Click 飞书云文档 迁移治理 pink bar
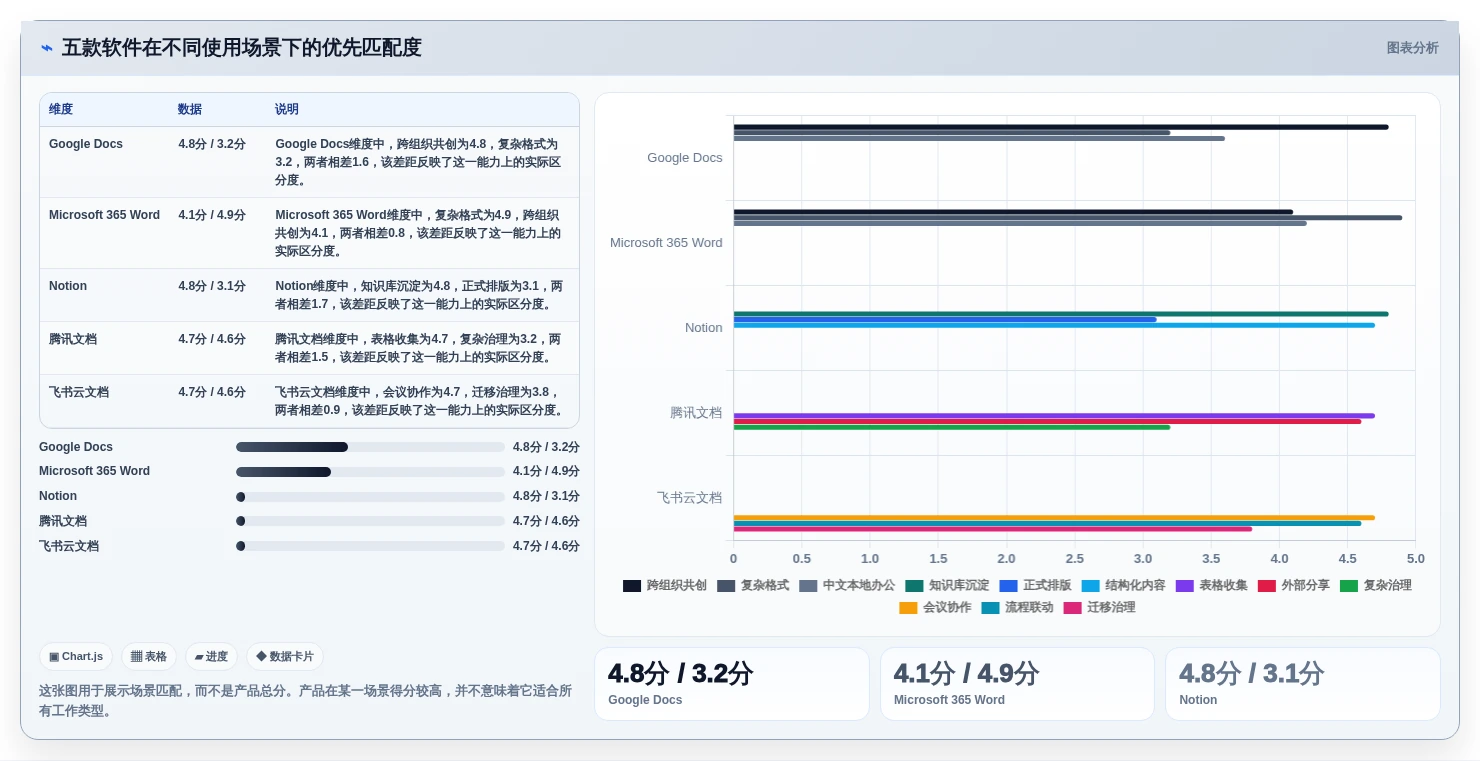Image resolution: width=1480 pixels, height=761 pixels. 993,529
